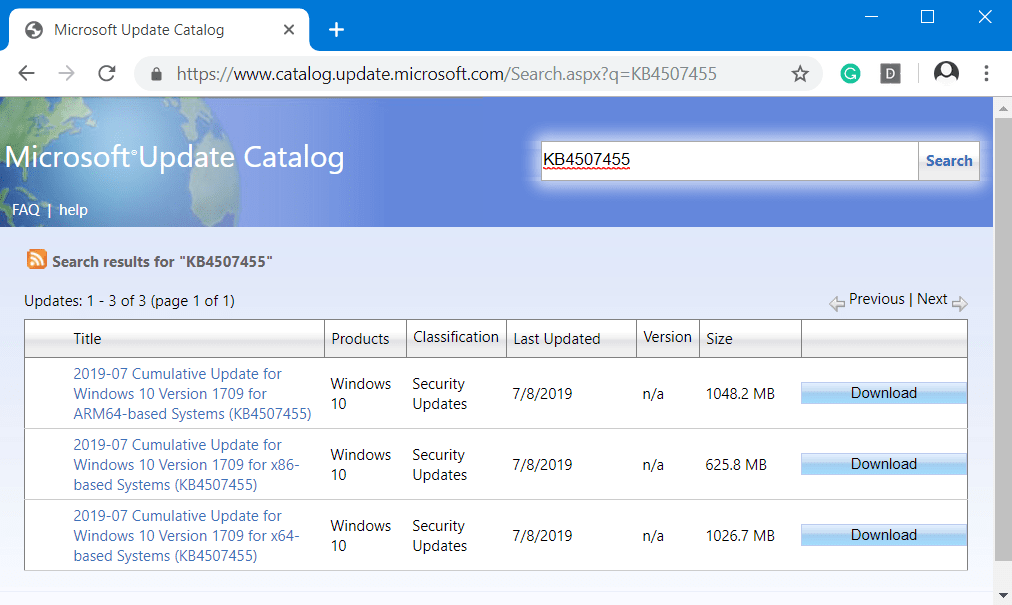
Task: Click the 7/8/2019 date in ARM64 row
Action: pos(542,393)
